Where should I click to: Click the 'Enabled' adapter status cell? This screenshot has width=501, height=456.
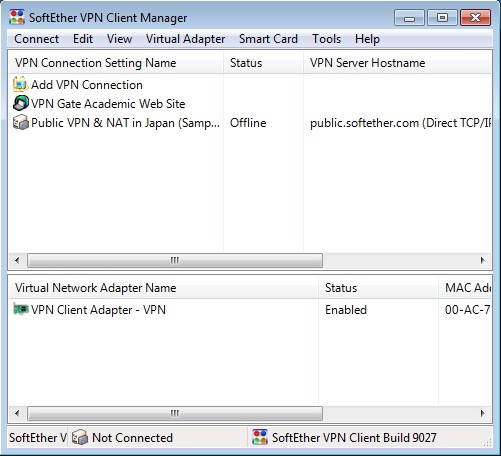coord(346,310)
